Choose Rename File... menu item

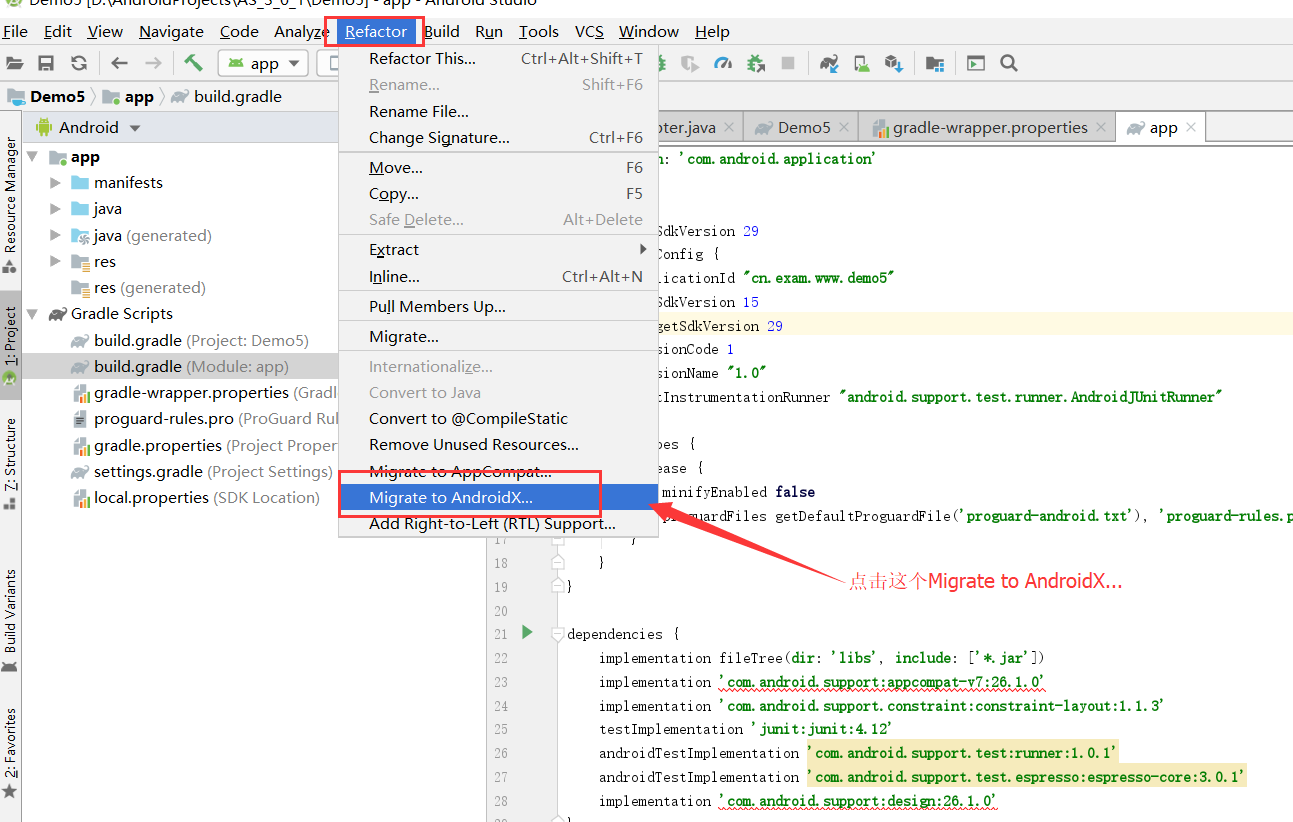498,111
